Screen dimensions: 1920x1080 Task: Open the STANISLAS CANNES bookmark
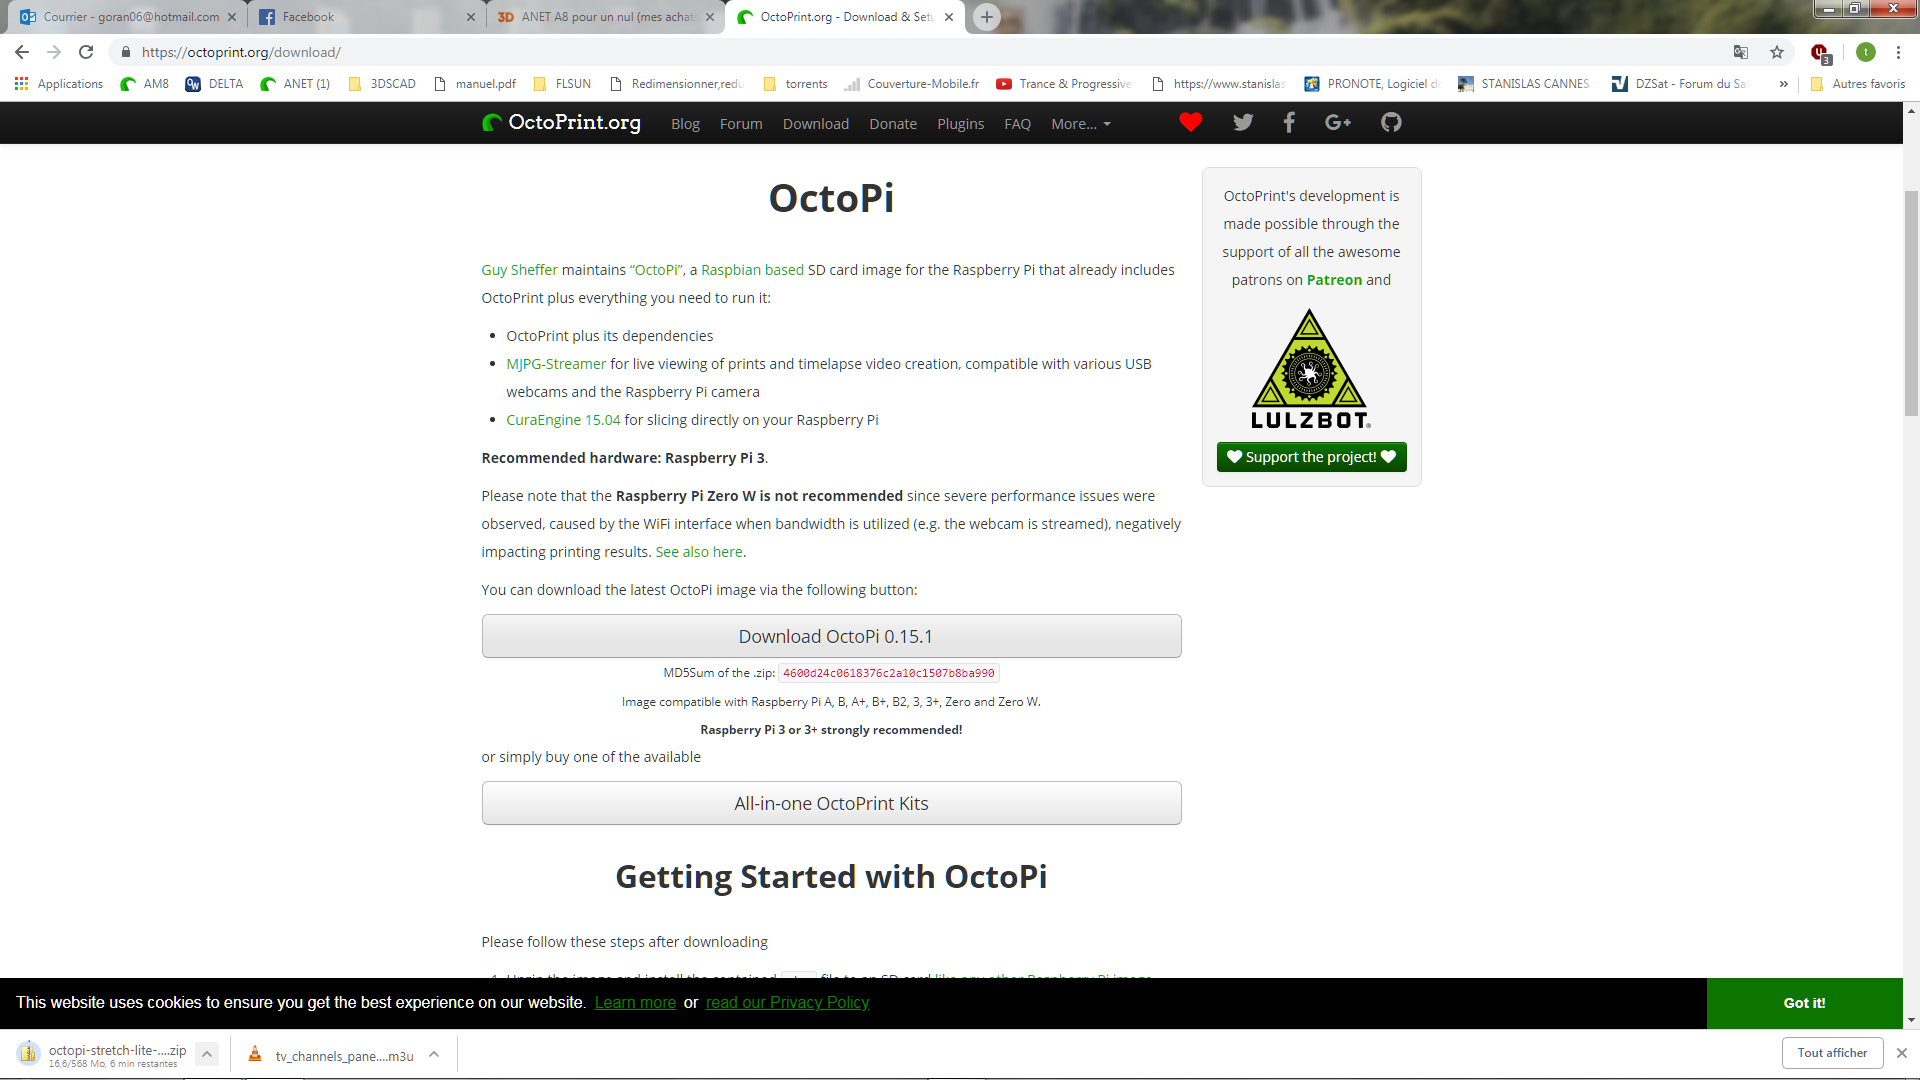tap(1524, 84)
